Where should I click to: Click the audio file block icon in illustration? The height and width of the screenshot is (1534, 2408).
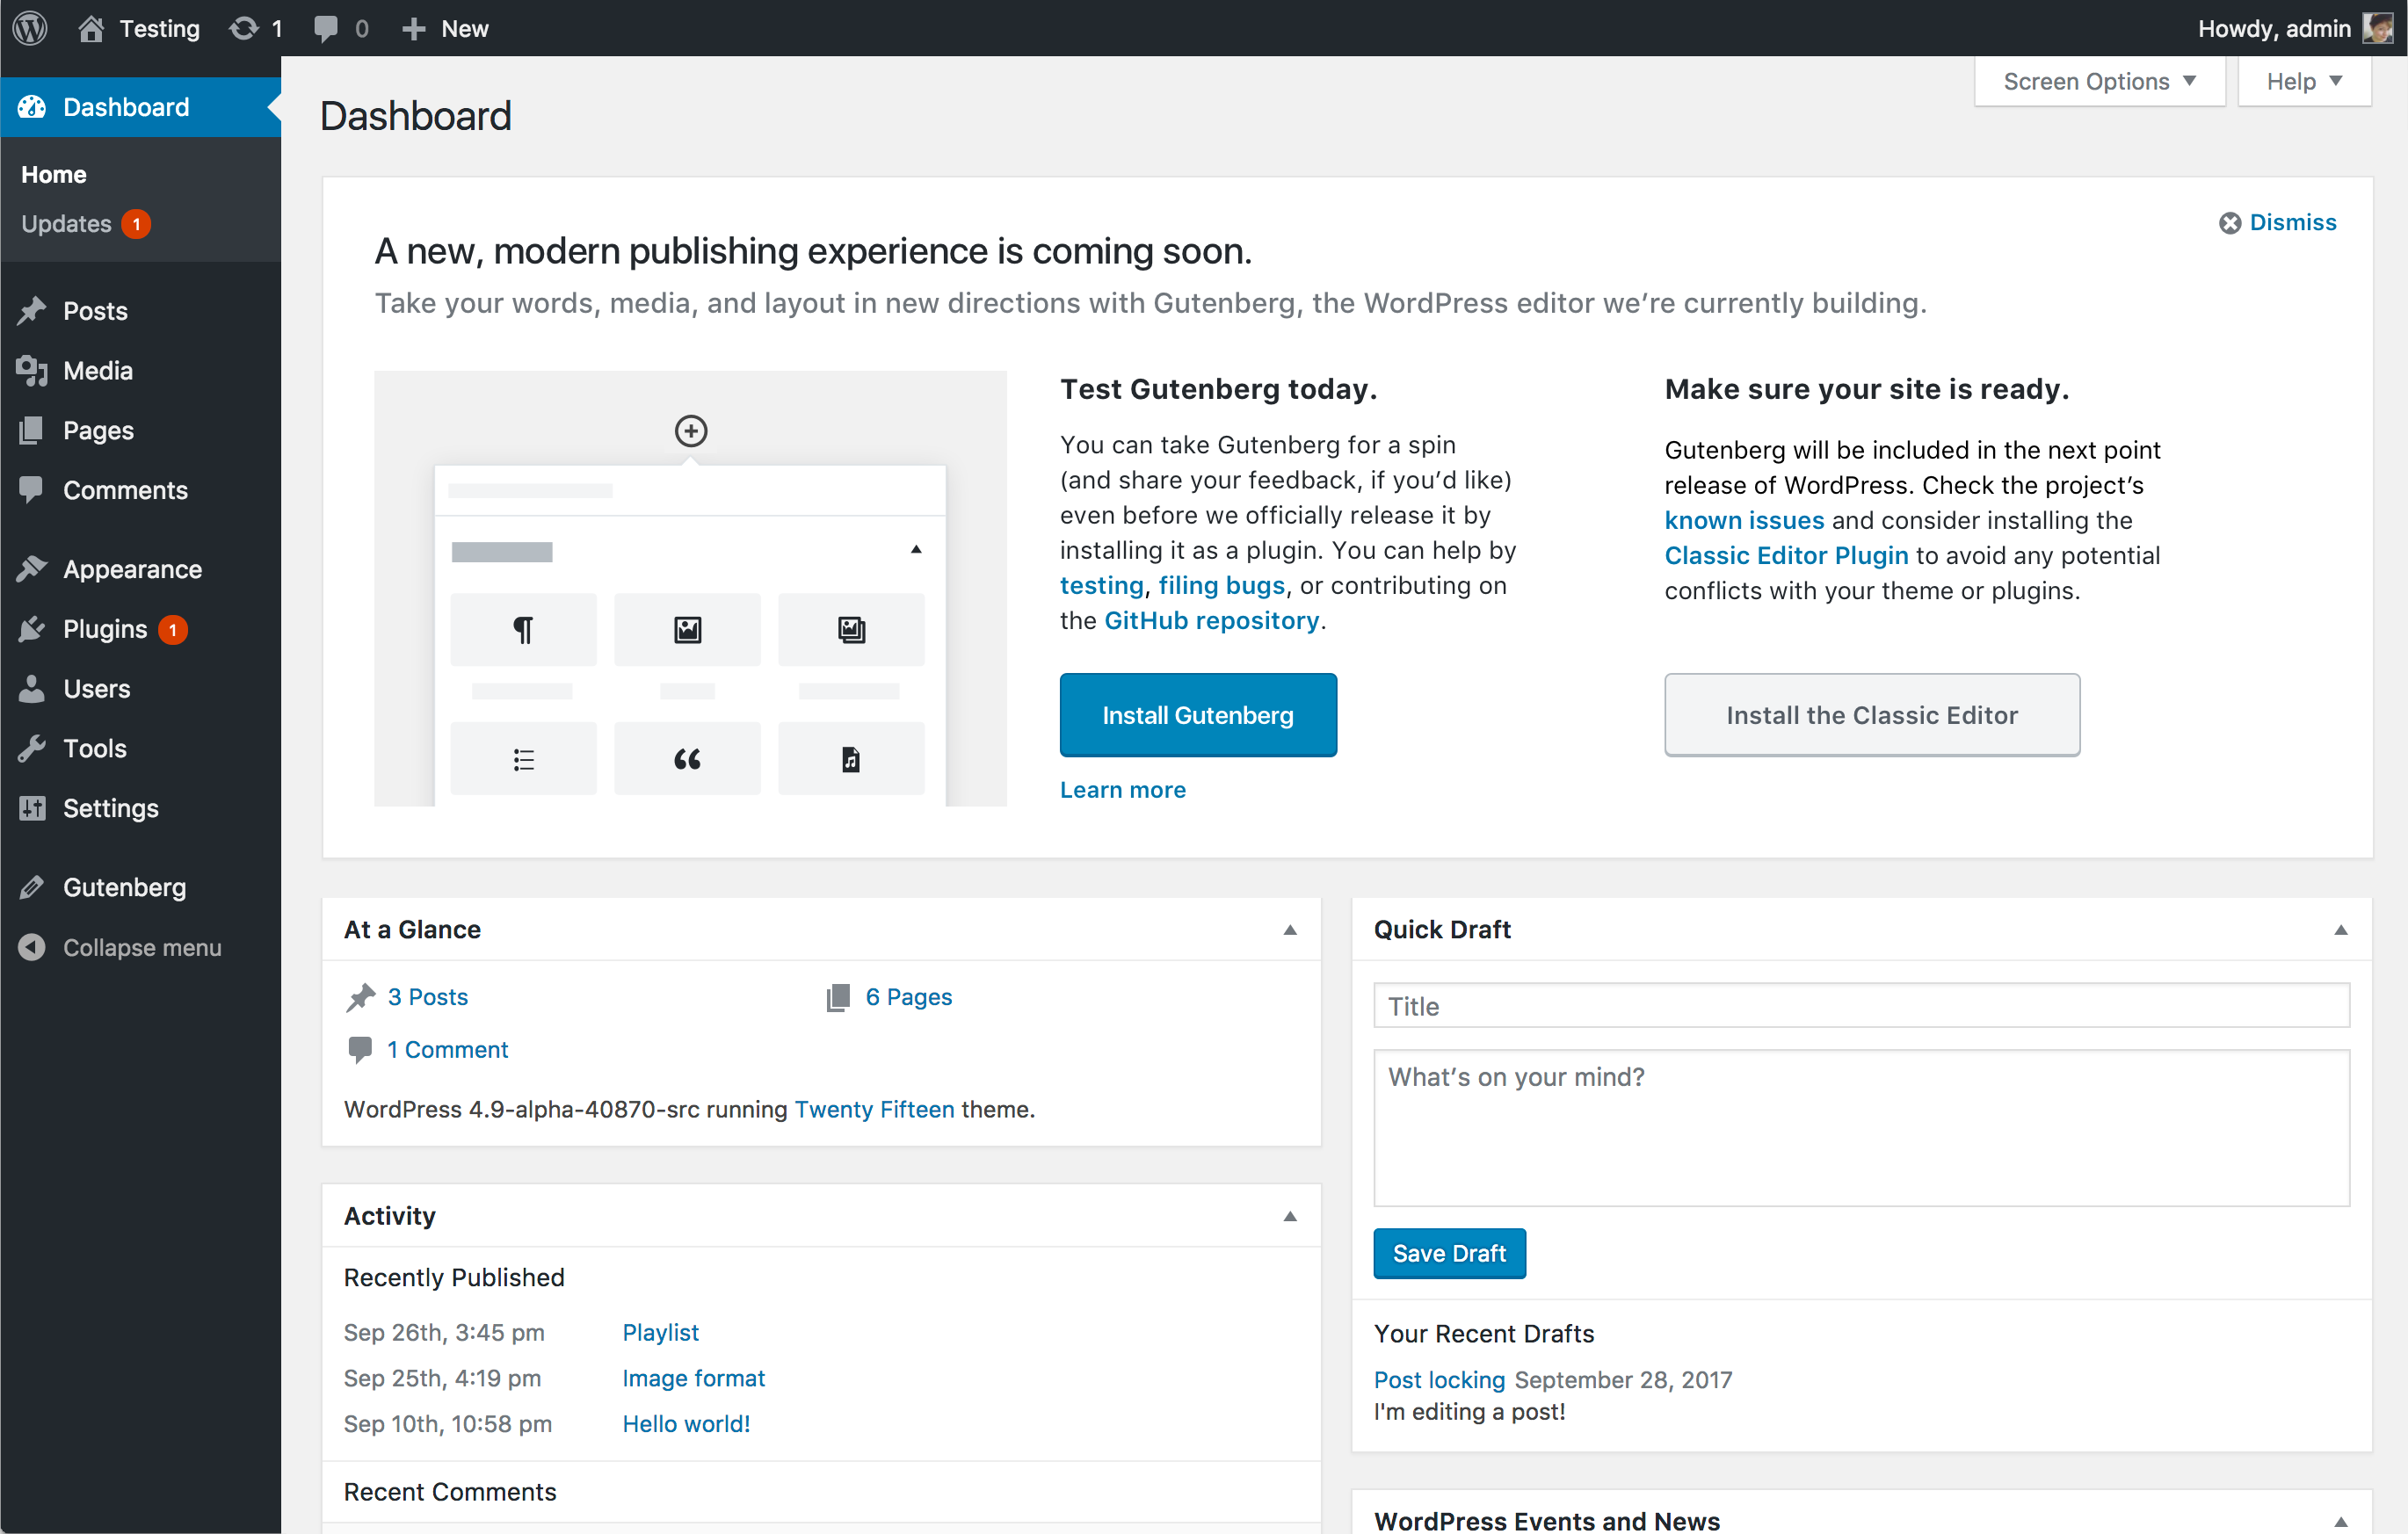pos(851,759)
